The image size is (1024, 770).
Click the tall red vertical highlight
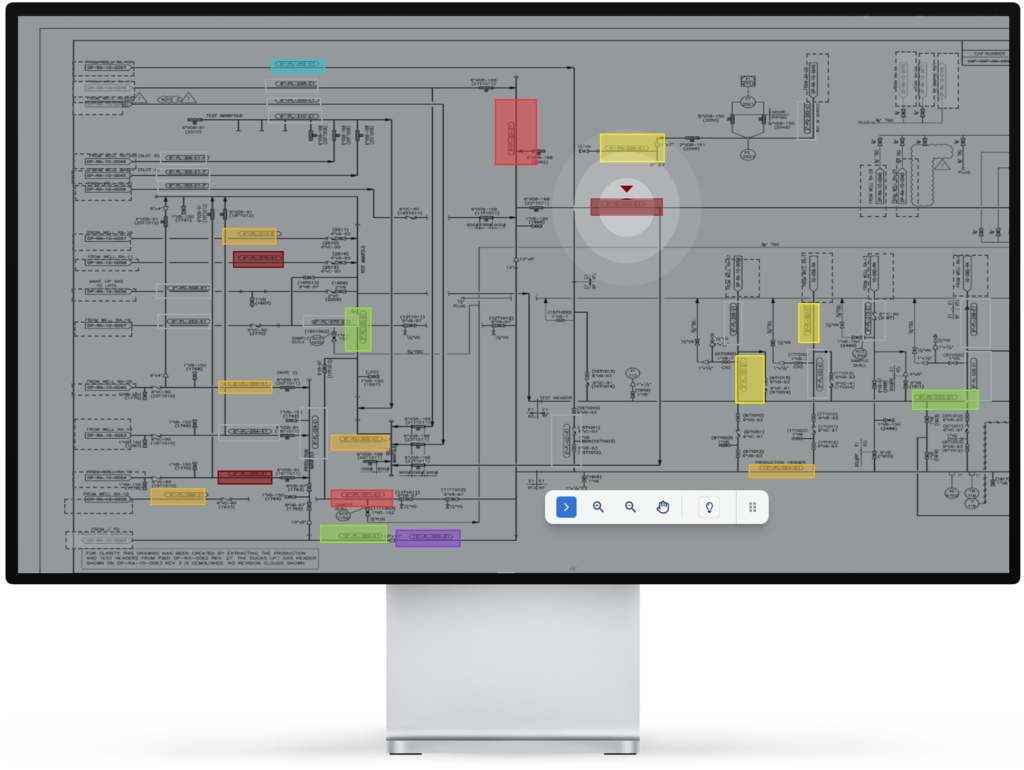[516, 131]
